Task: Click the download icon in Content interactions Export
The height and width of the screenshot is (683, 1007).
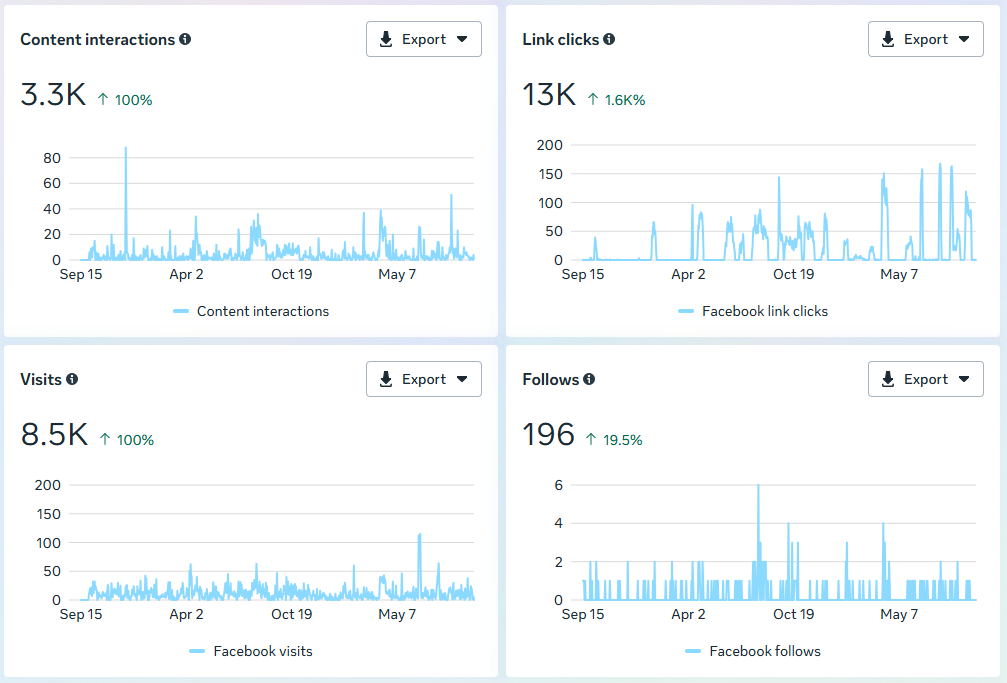Action: pos(386,39)
